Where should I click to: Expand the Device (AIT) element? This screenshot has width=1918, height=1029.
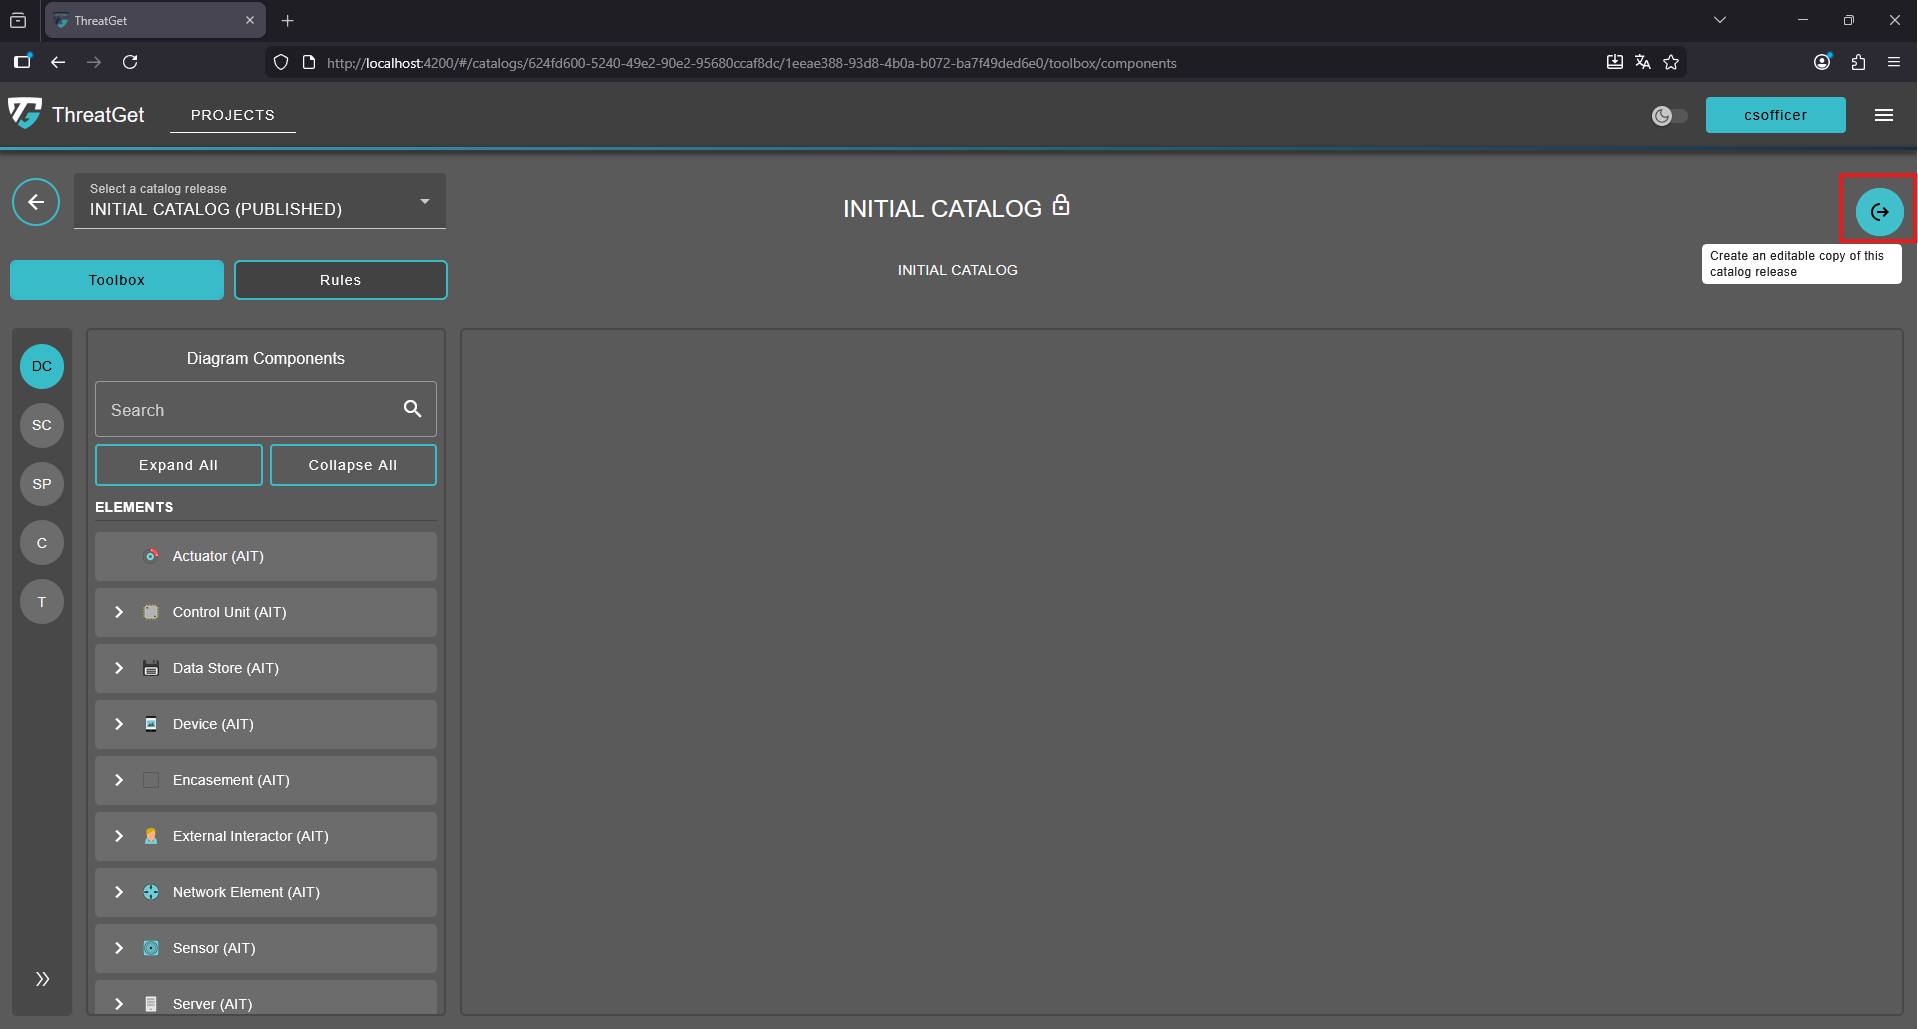(x=119, y=724)
